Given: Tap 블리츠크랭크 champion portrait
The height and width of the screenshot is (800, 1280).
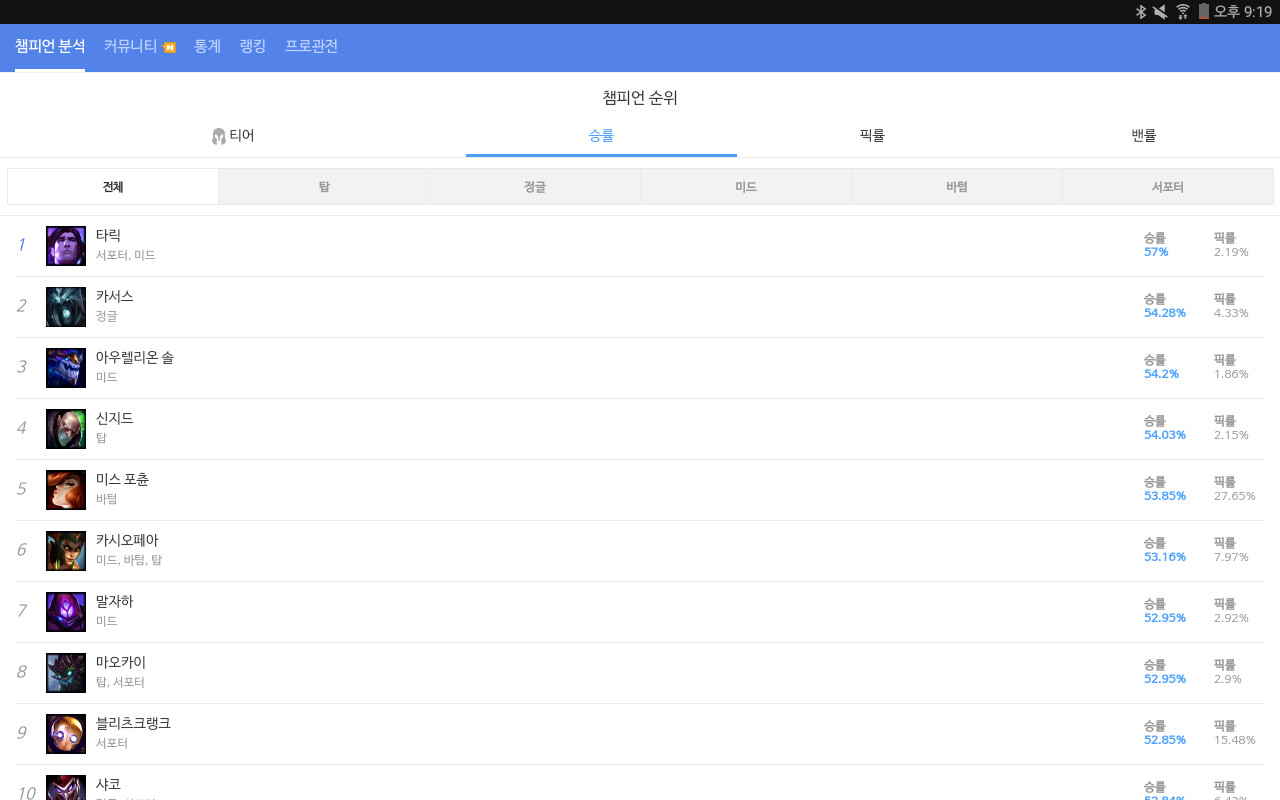Looking at the screenshot, I should 66,734.
